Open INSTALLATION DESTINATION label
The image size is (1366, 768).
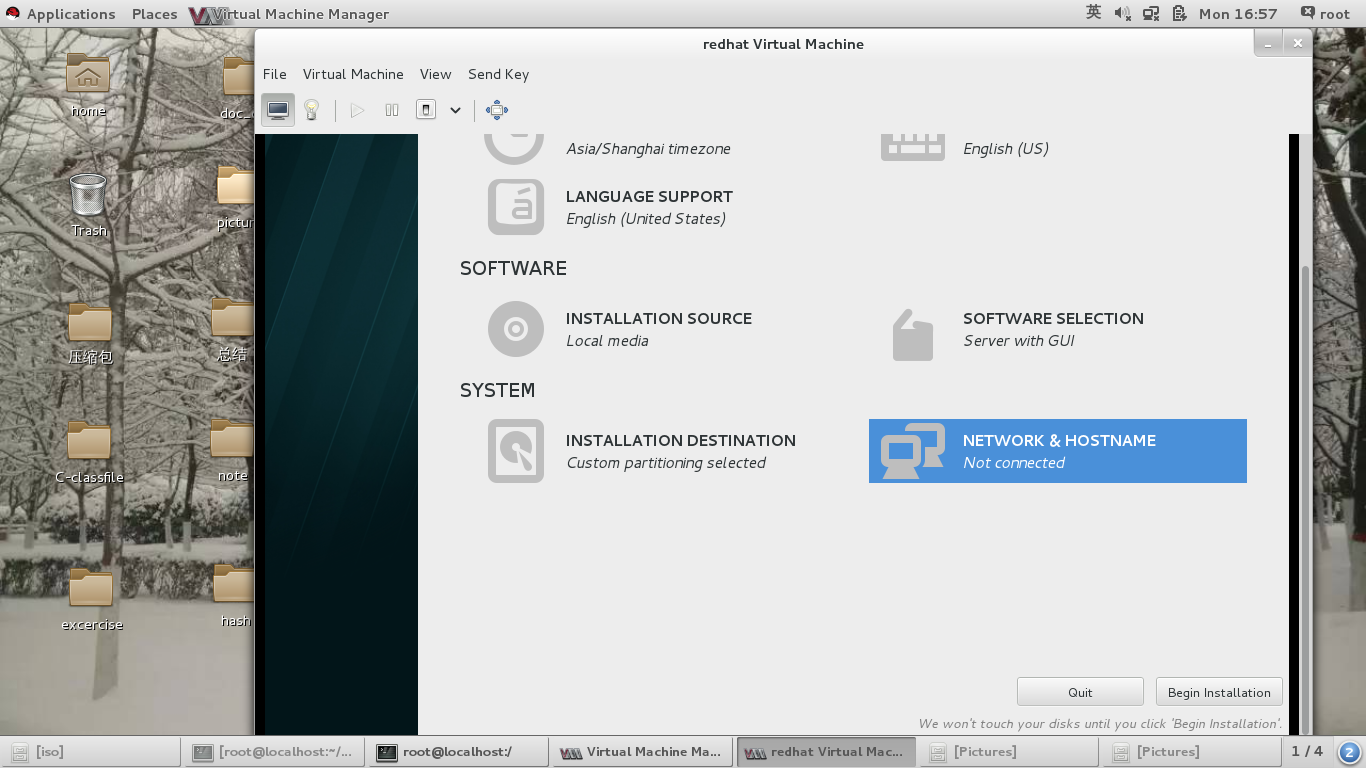[681, 441]
